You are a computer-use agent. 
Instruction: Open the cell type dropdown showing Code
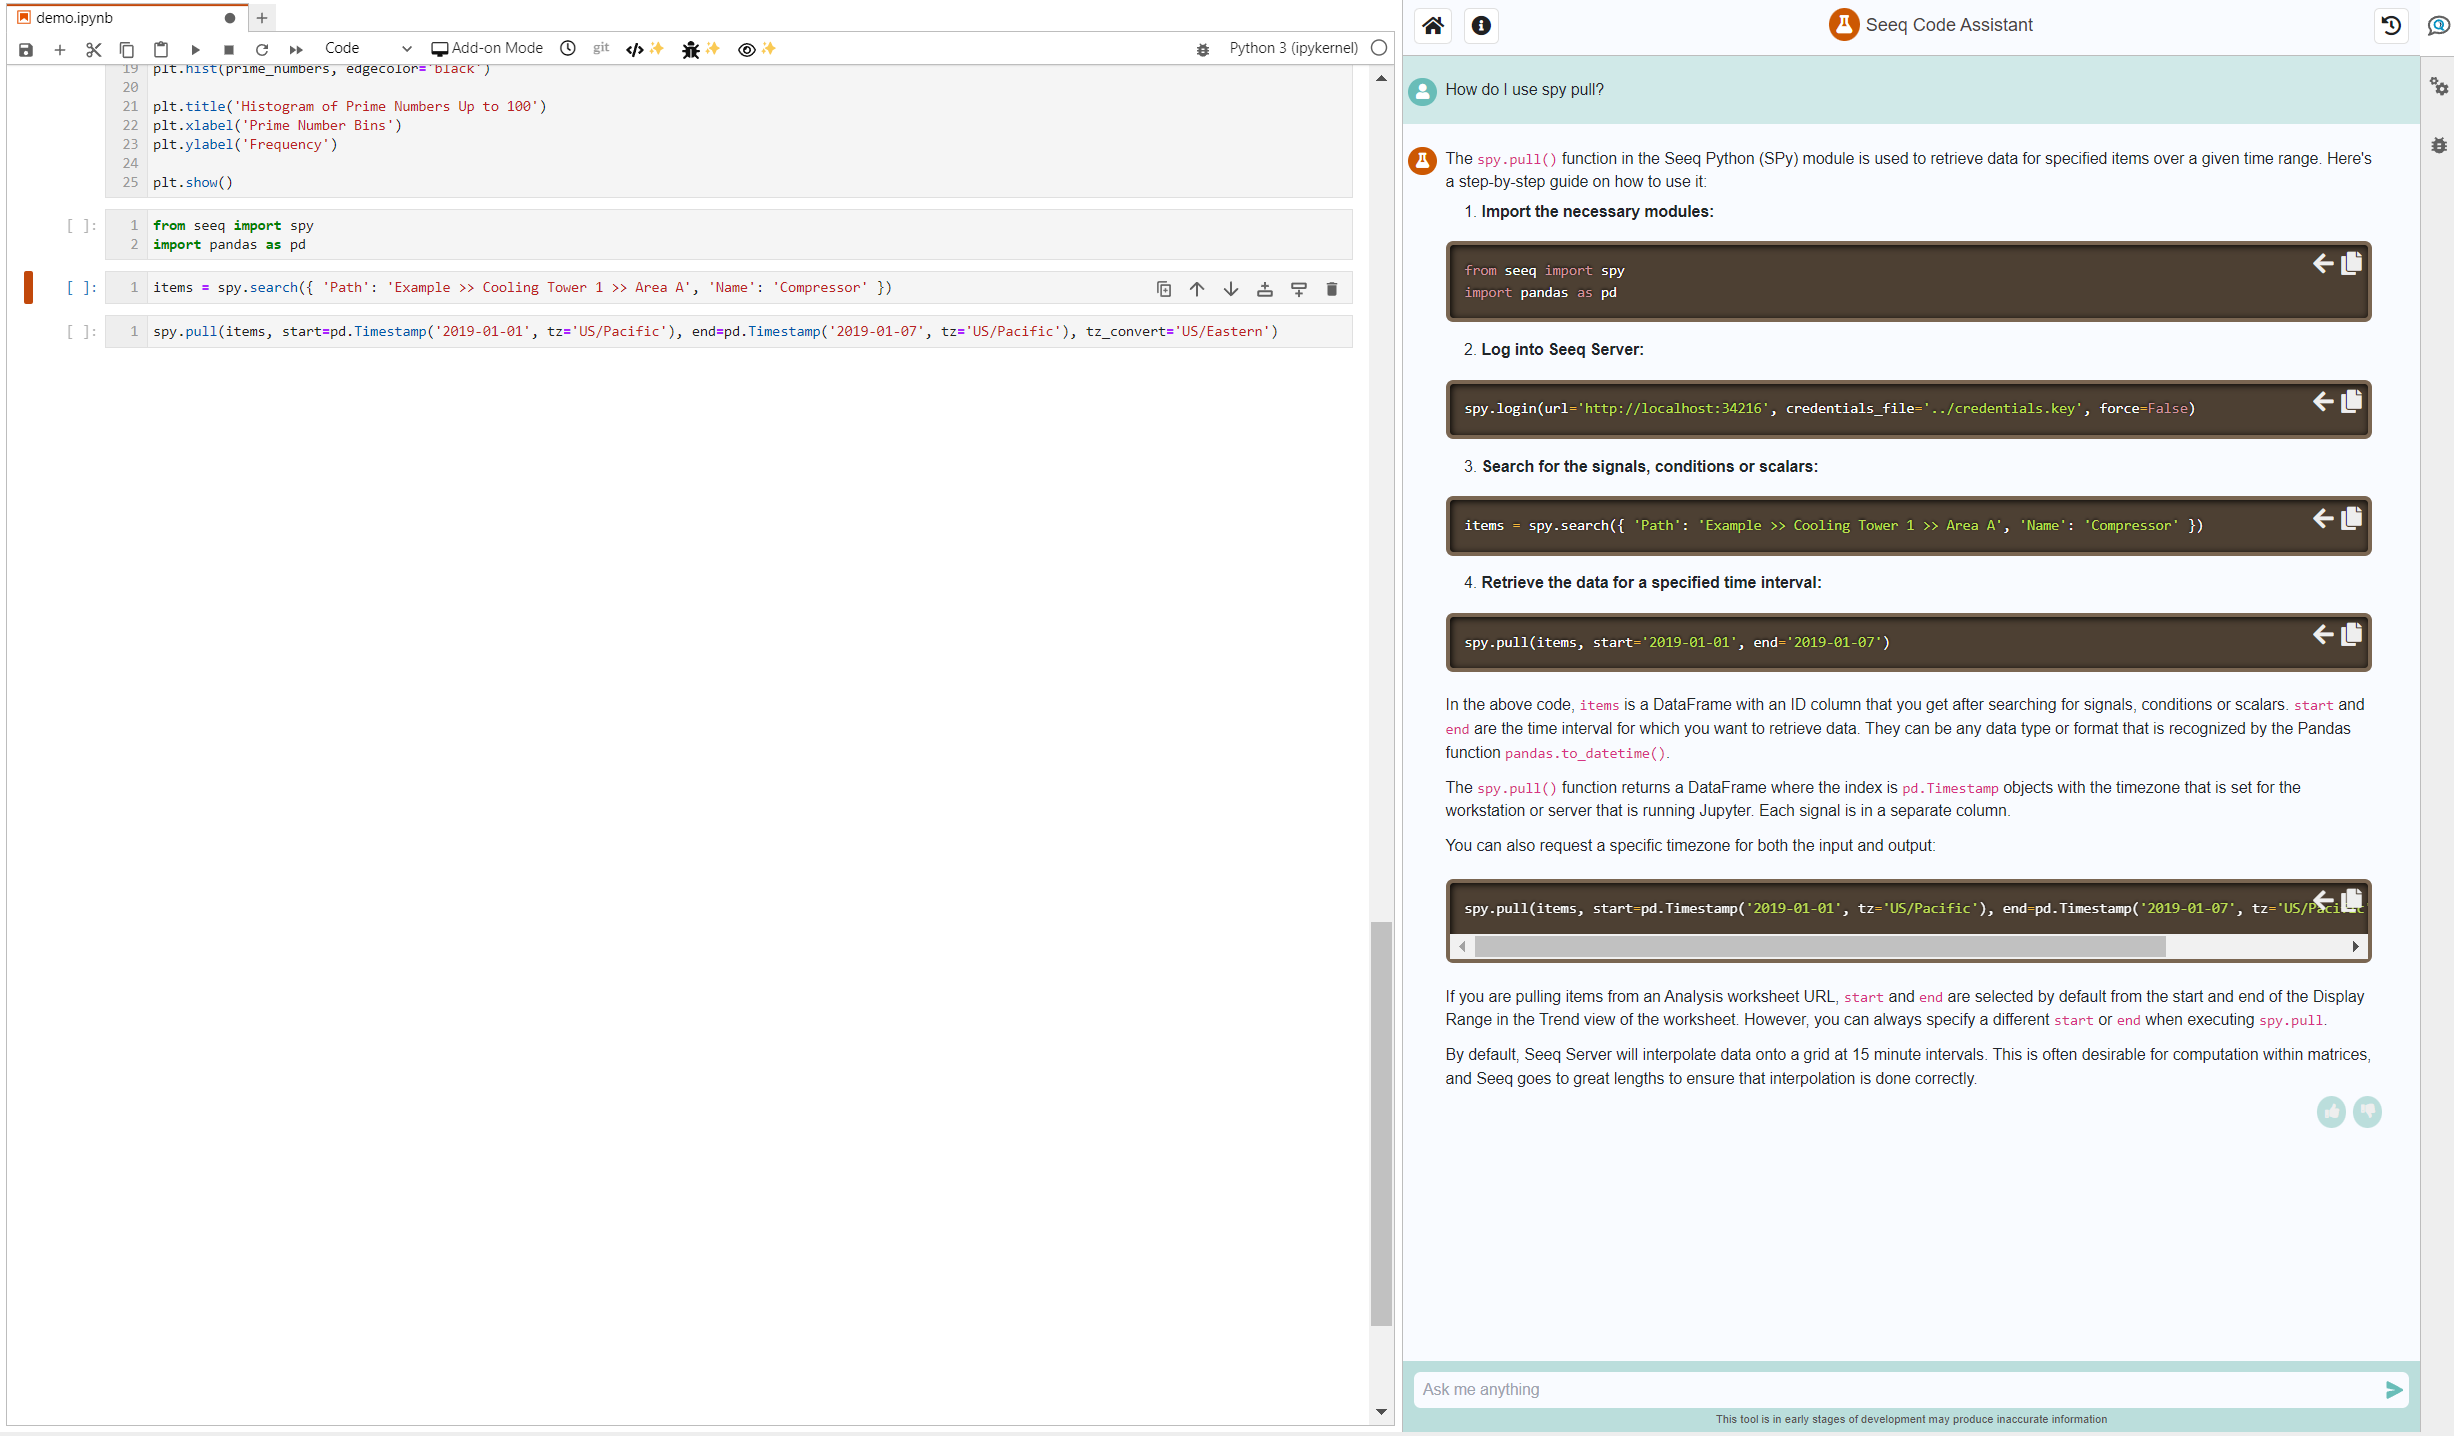367,47
